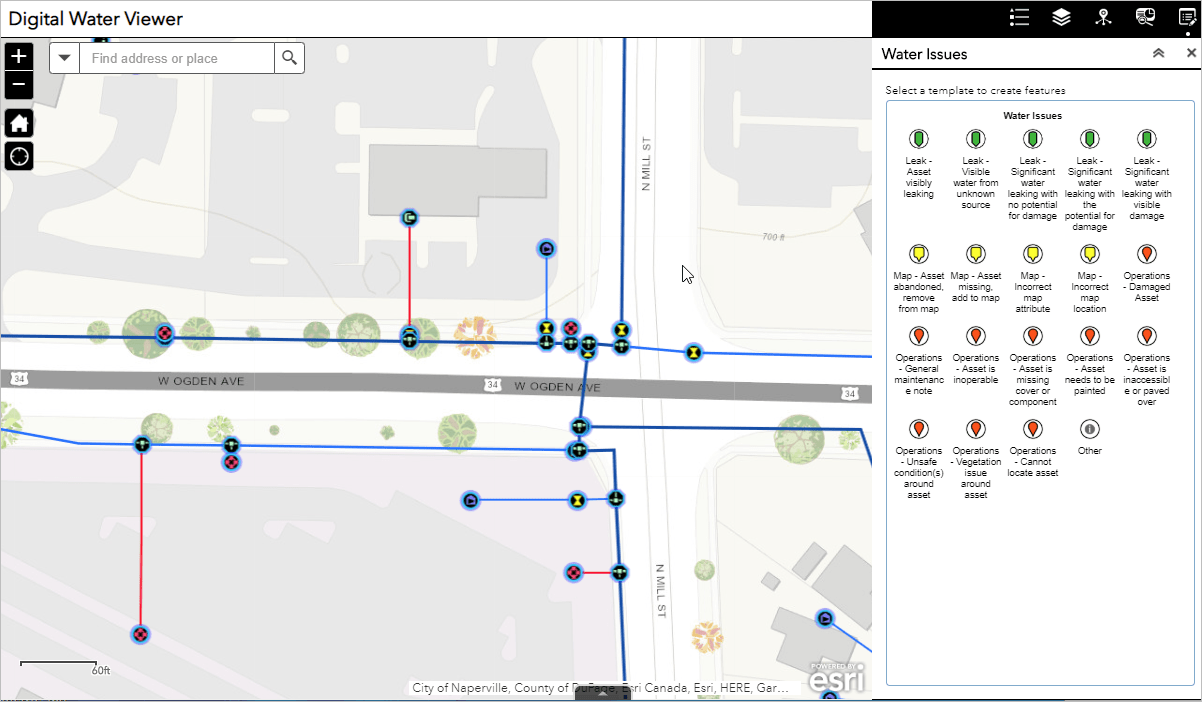
Task: Select Map - Incorrect map attribute template
Action: click(1033, 279)
